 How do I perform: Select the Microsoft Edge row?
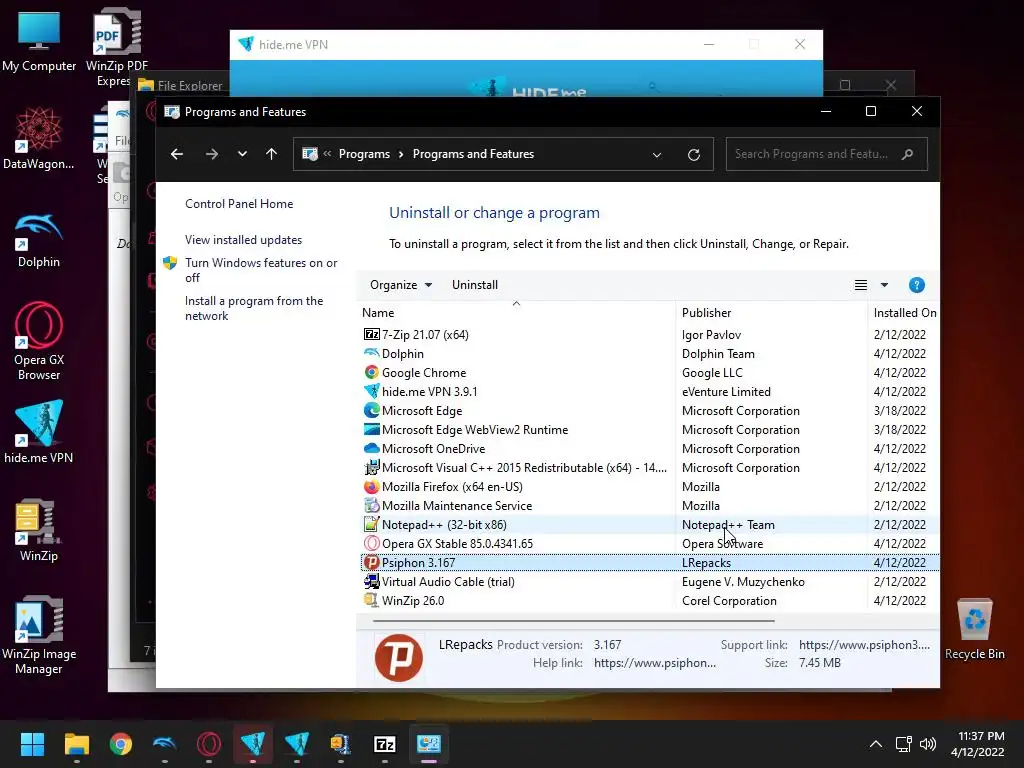point(650,411)
